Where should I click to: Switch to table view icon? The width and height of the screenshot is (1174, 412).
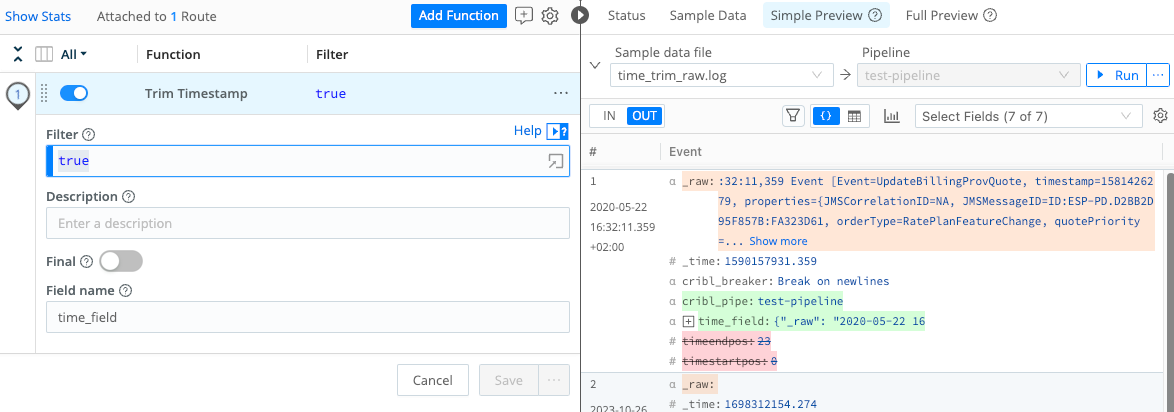tap(854, 116)
